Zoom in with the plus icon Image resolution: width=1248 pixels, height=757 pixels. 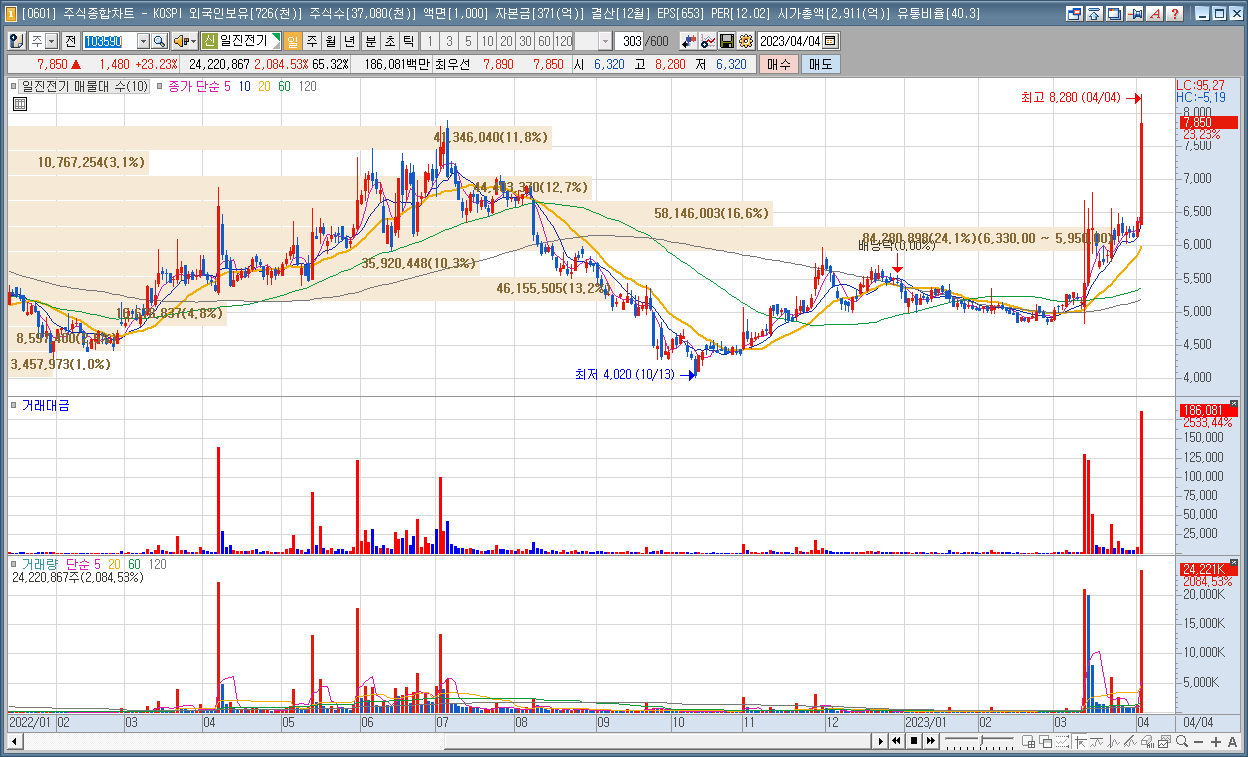[1215, 742]
